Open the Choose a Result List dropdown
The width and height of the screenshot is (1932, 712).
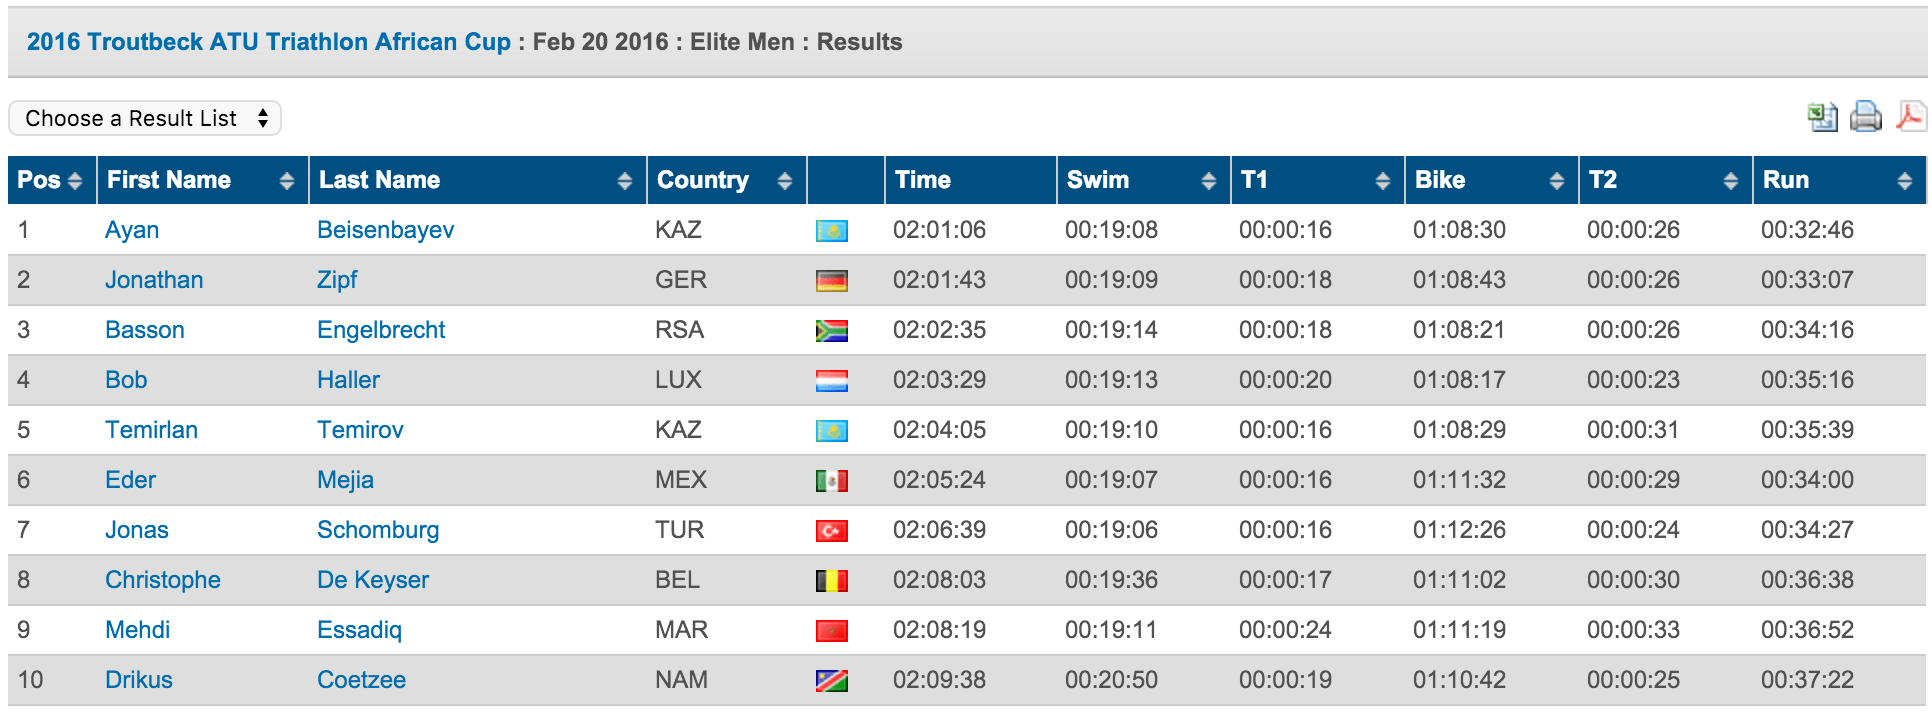pyautogui.click(x=145, y=118)
